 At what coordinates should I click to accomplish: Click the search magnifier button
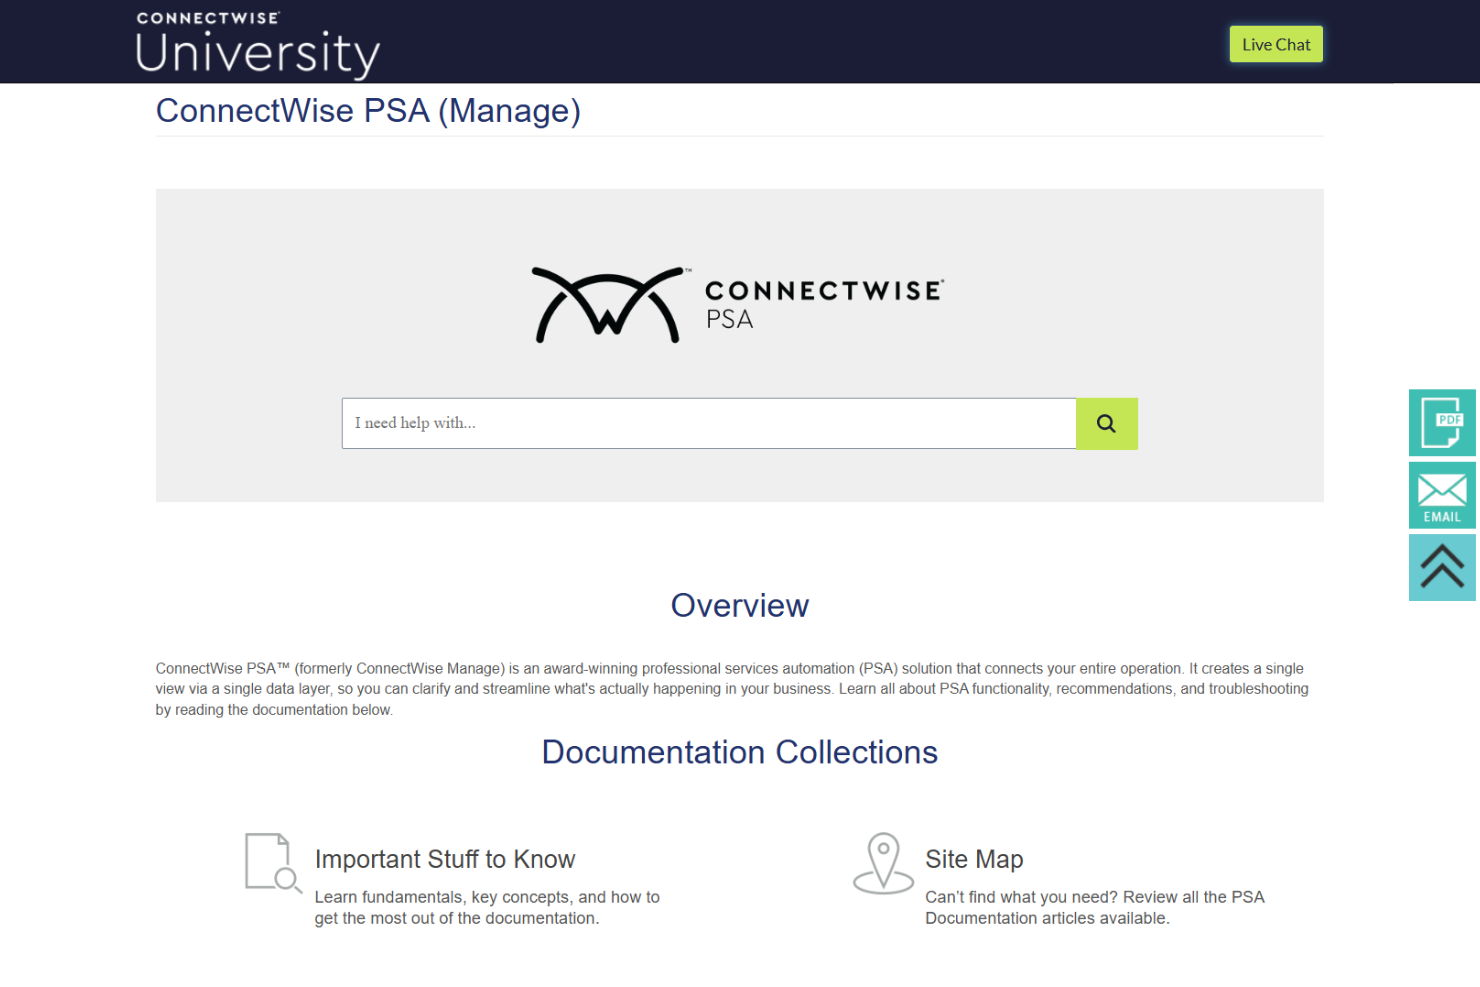click(x=1106, y=423)
